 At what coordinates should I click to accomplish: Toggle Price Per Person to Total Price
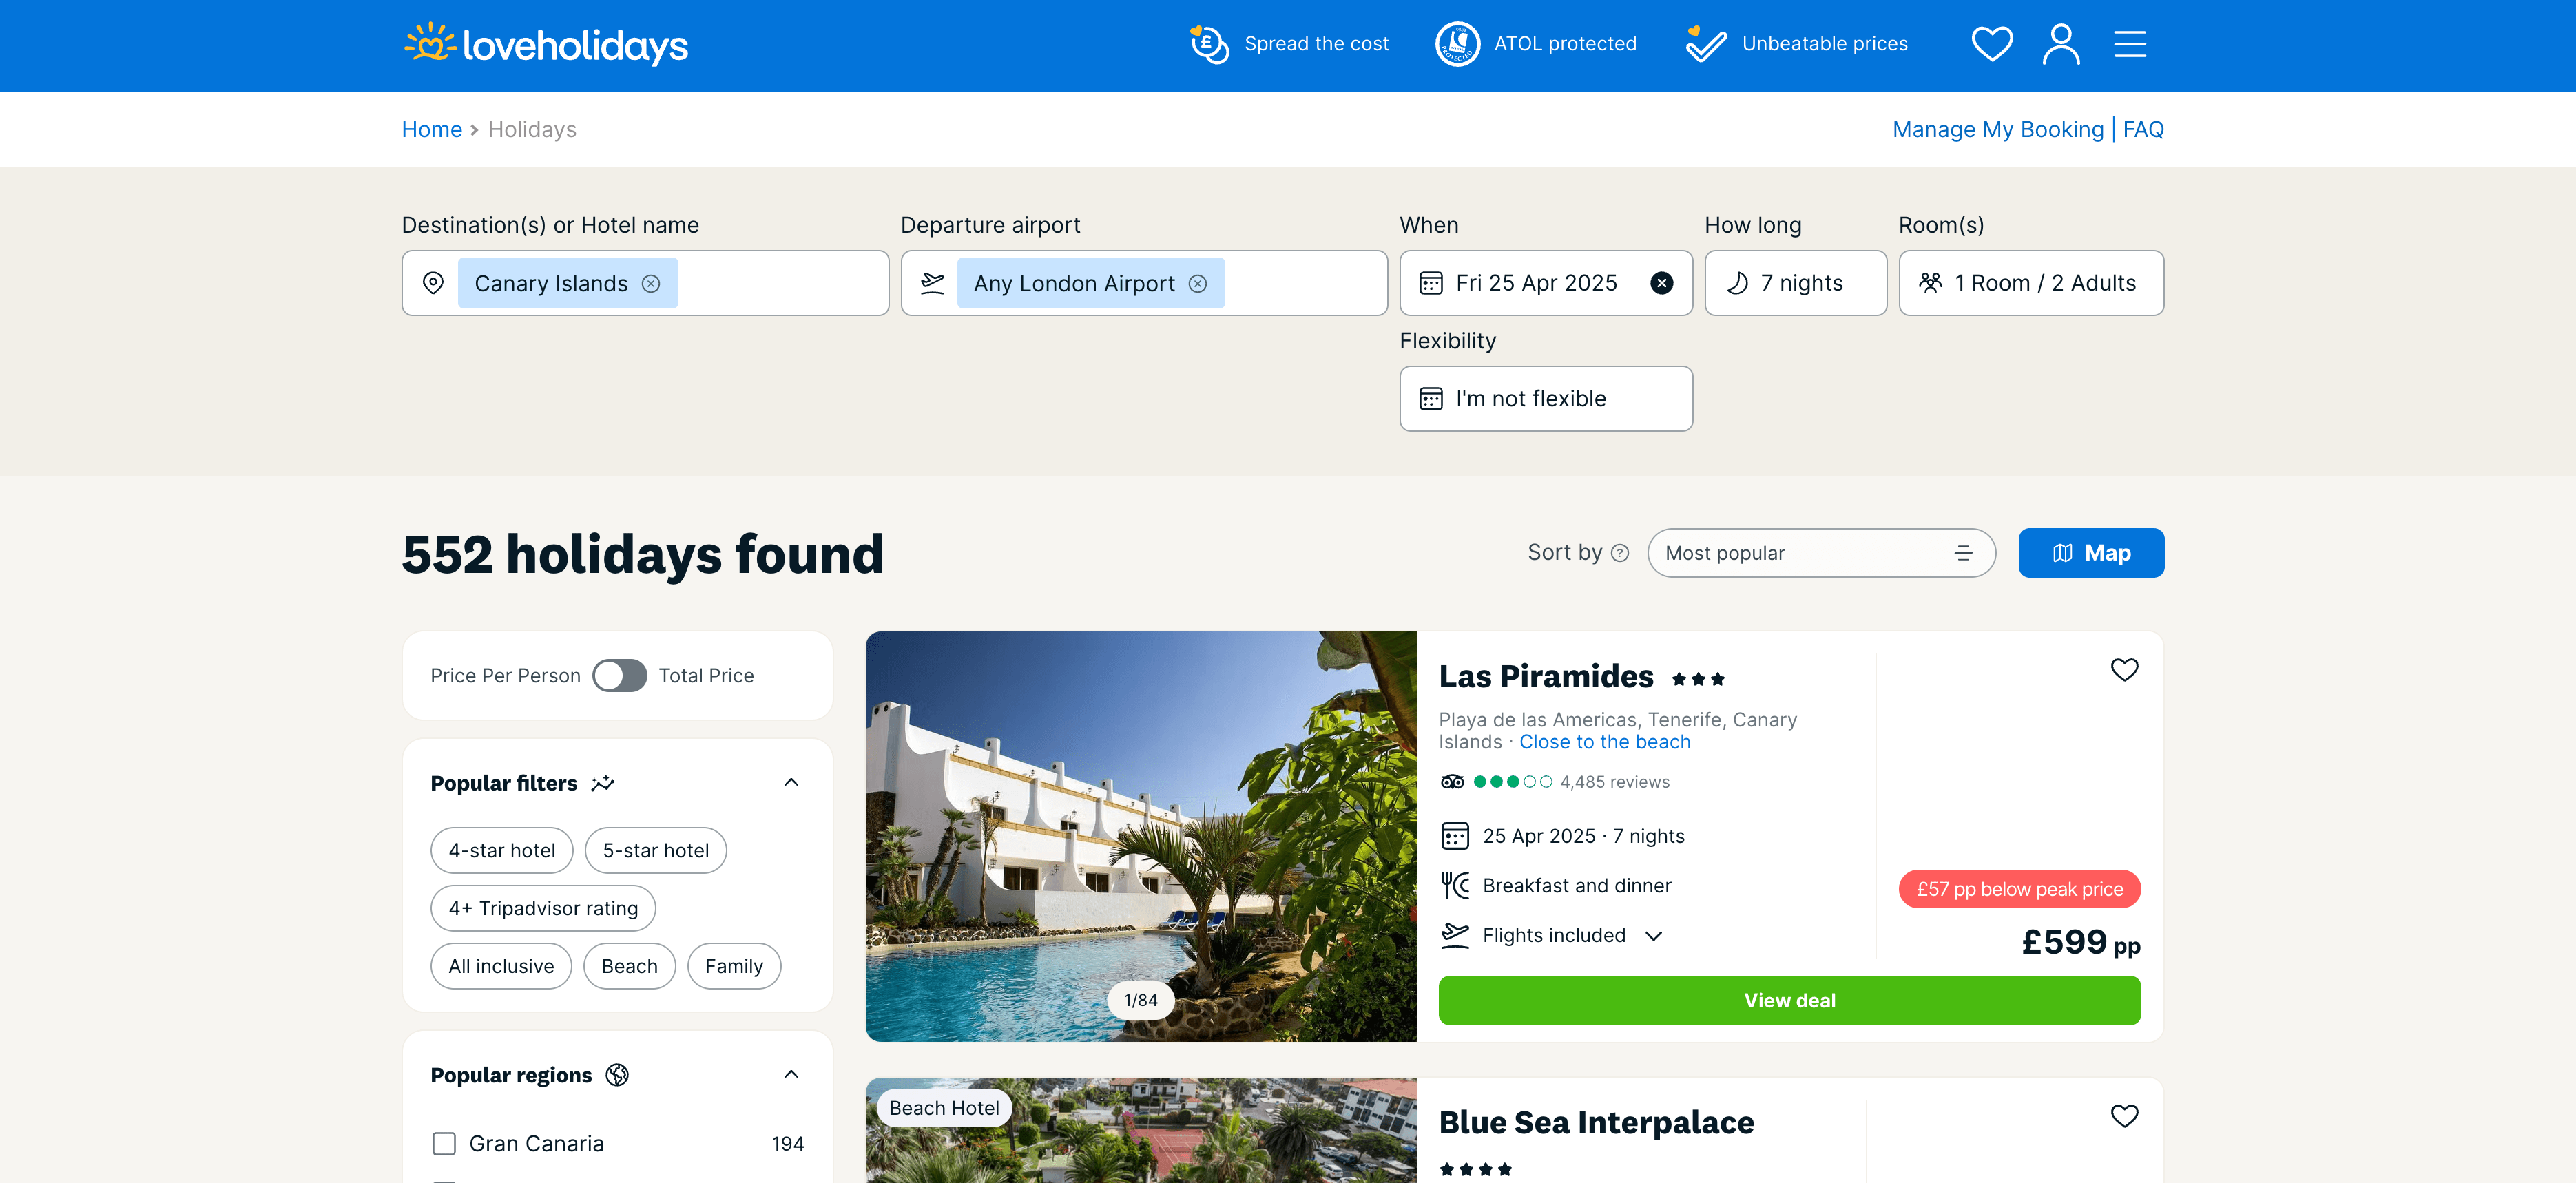[619, 676]
